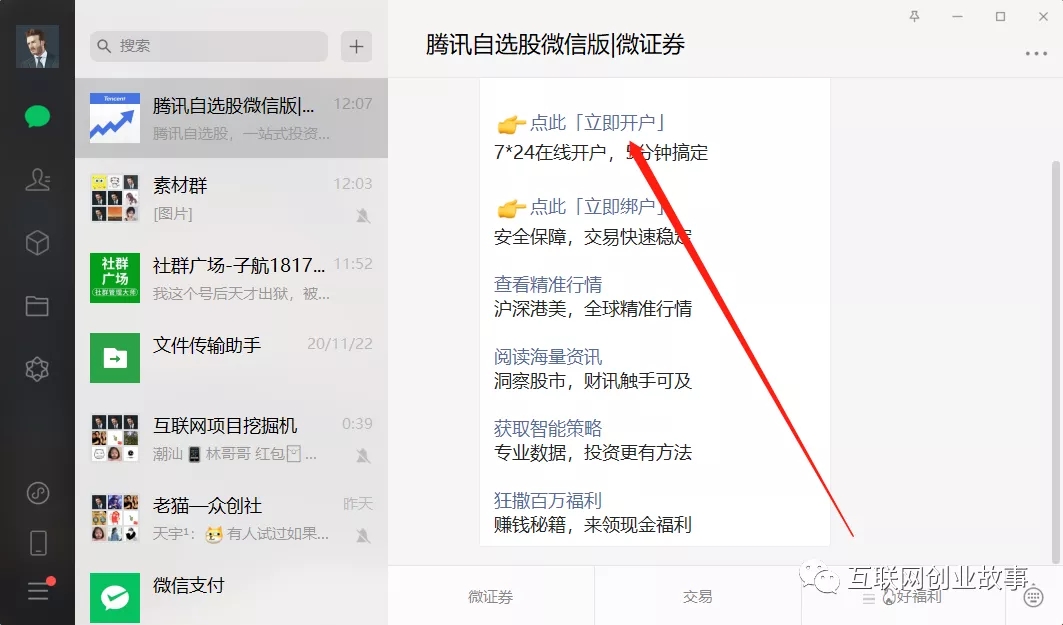Open the Contacts icon in sidebar
1063x625 pixels.
pos(37,180)
